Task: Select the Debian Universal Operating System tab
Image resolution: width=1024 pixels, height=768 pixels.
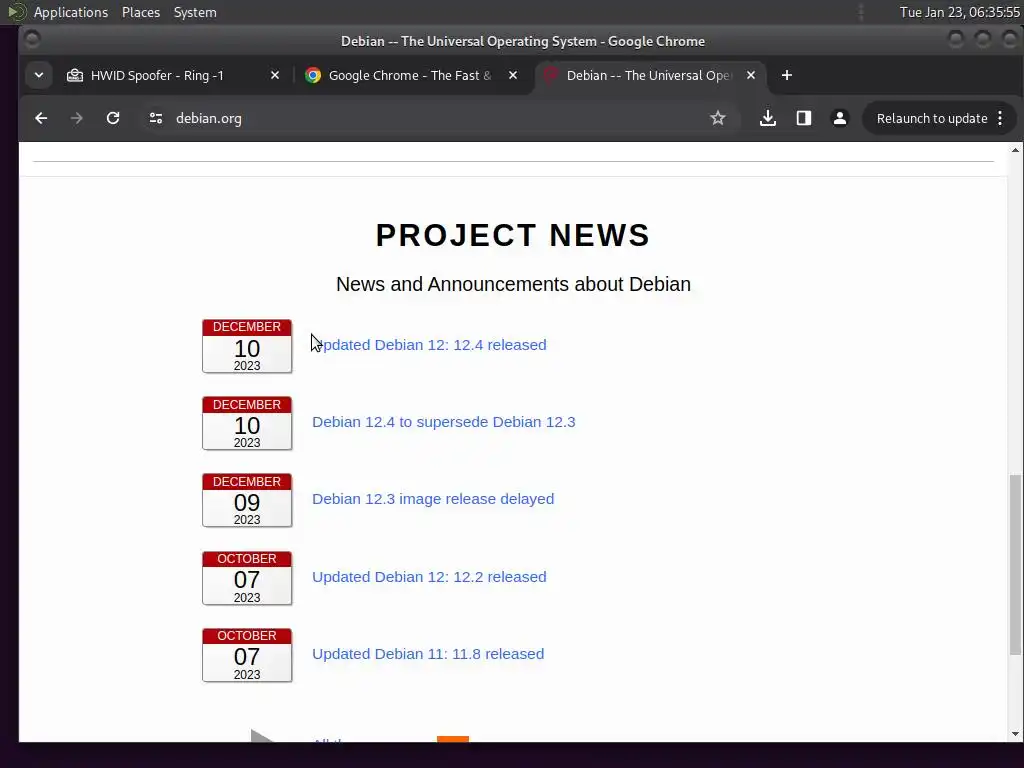Action: (x=648, y=76)
